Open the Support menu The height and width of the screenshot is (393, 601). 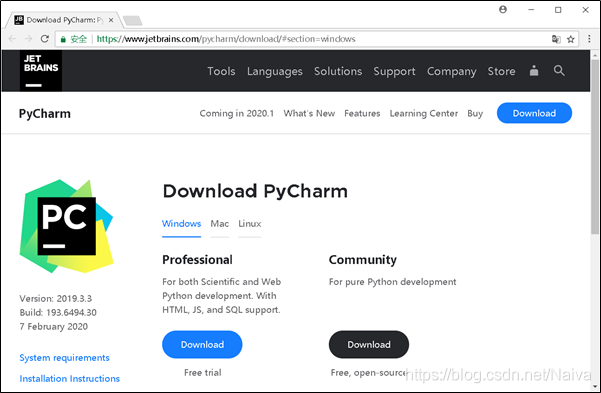394,71
